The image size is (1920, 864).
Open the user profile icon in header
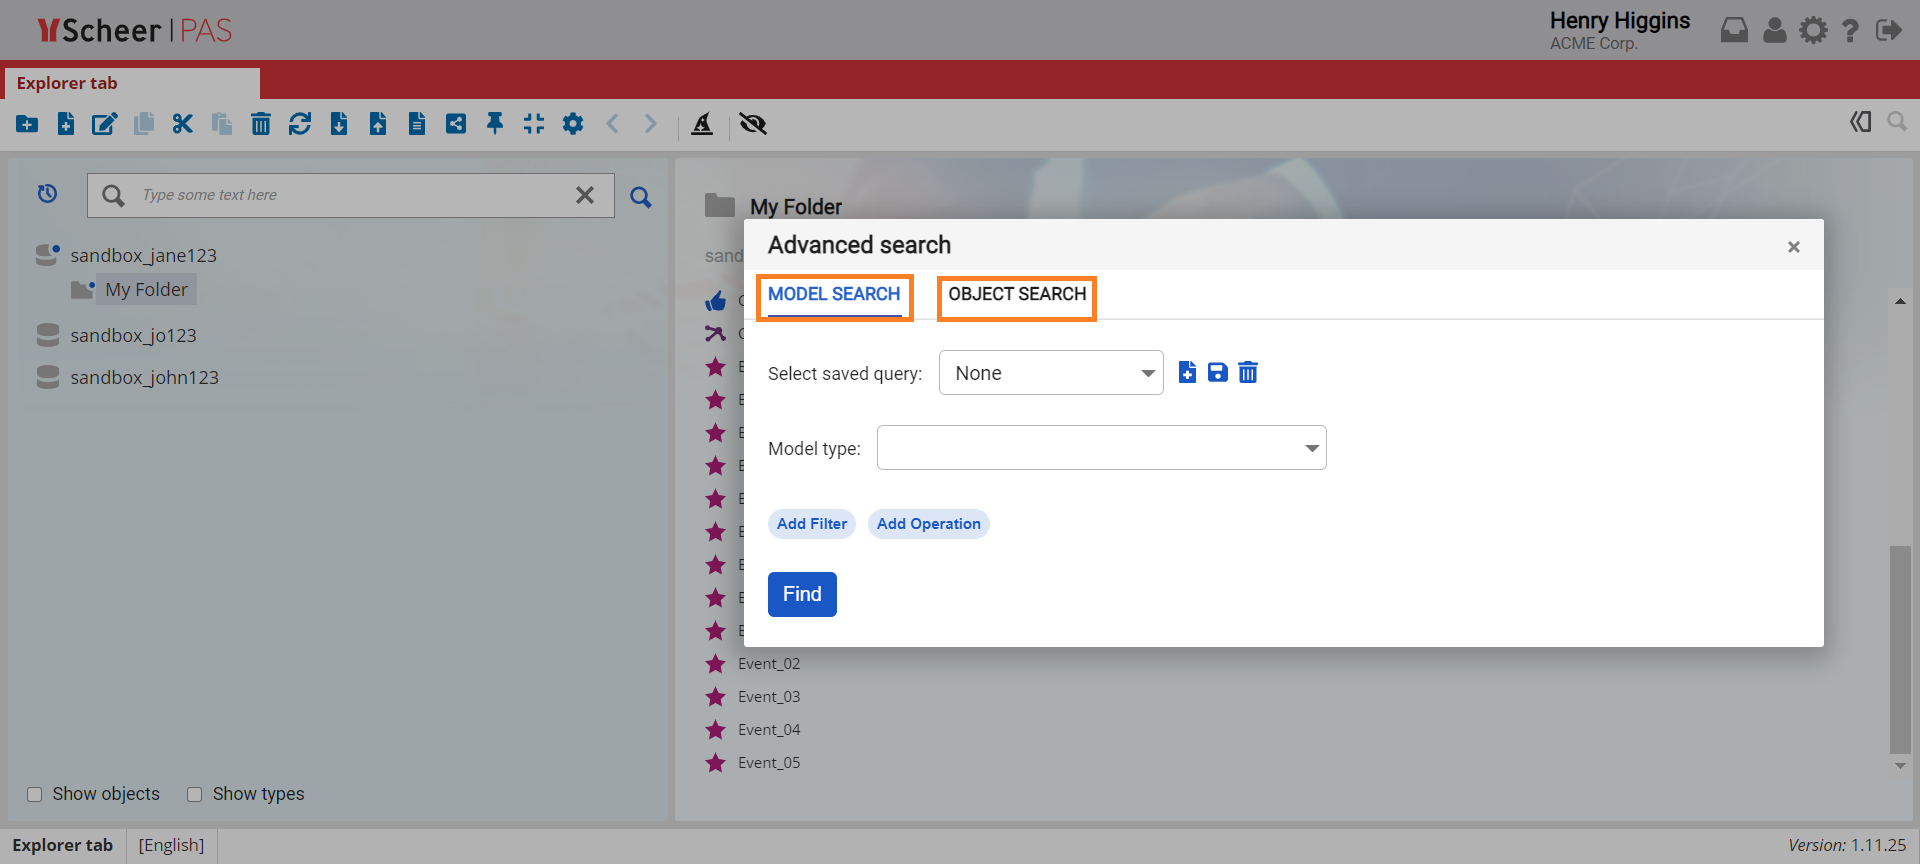[1775, 31]
